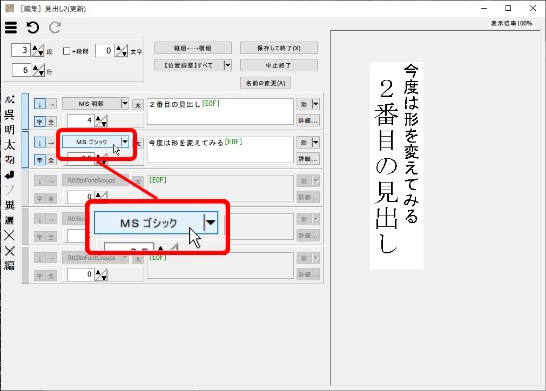Select the blue row handle of 今度は形を変えてみる
This screenshot has width=546, height=391.
pos(25,150)
